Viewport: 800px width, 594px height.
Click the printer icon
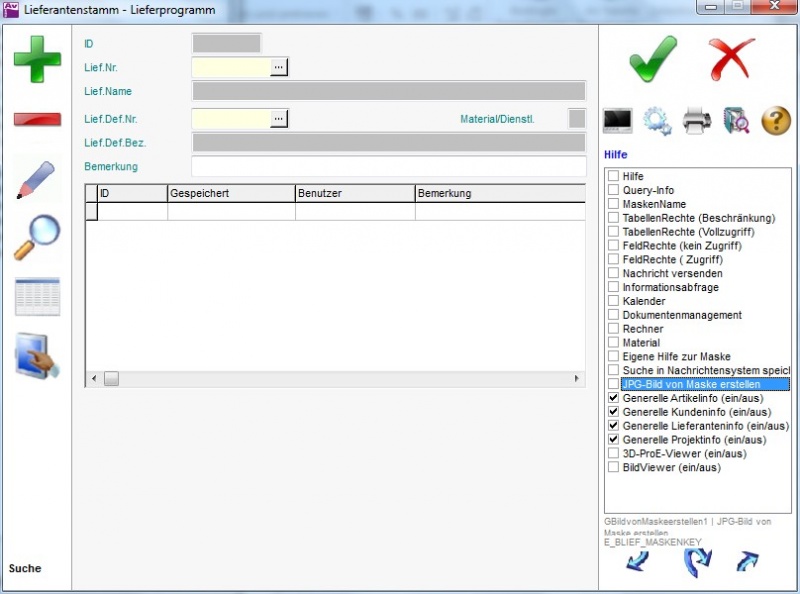(x=697, y=121)
